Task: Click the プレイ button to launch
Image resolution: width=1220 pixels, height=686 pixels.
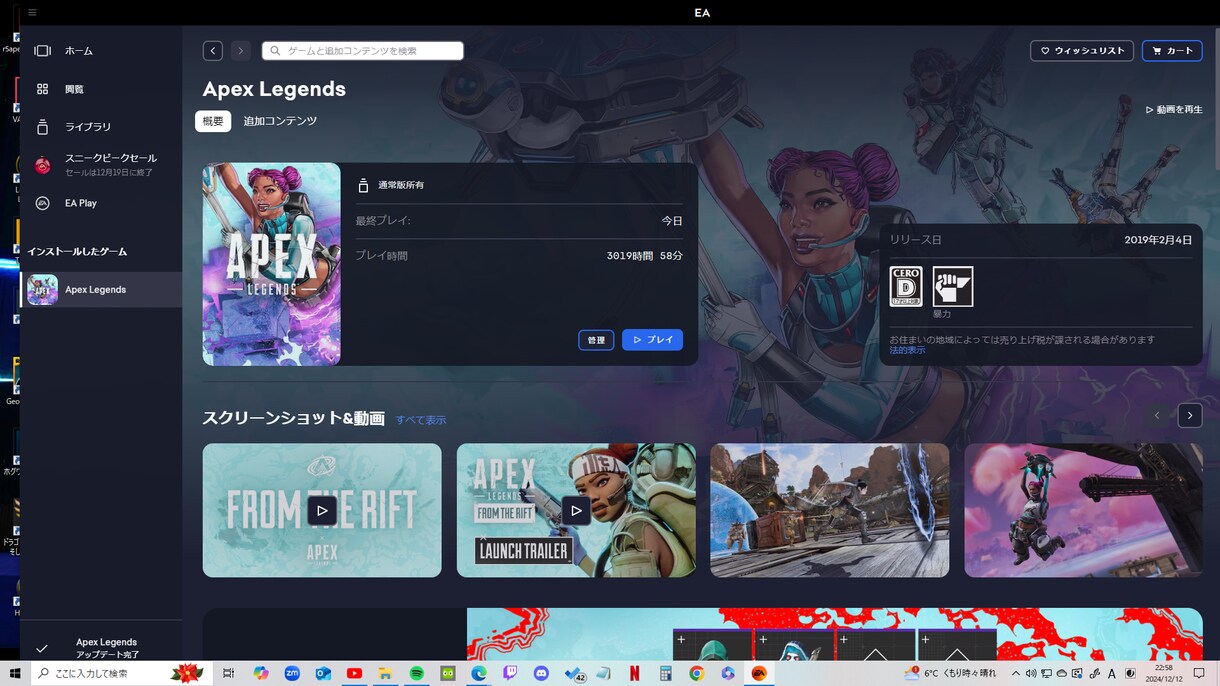Action: [x=652, y=340]
